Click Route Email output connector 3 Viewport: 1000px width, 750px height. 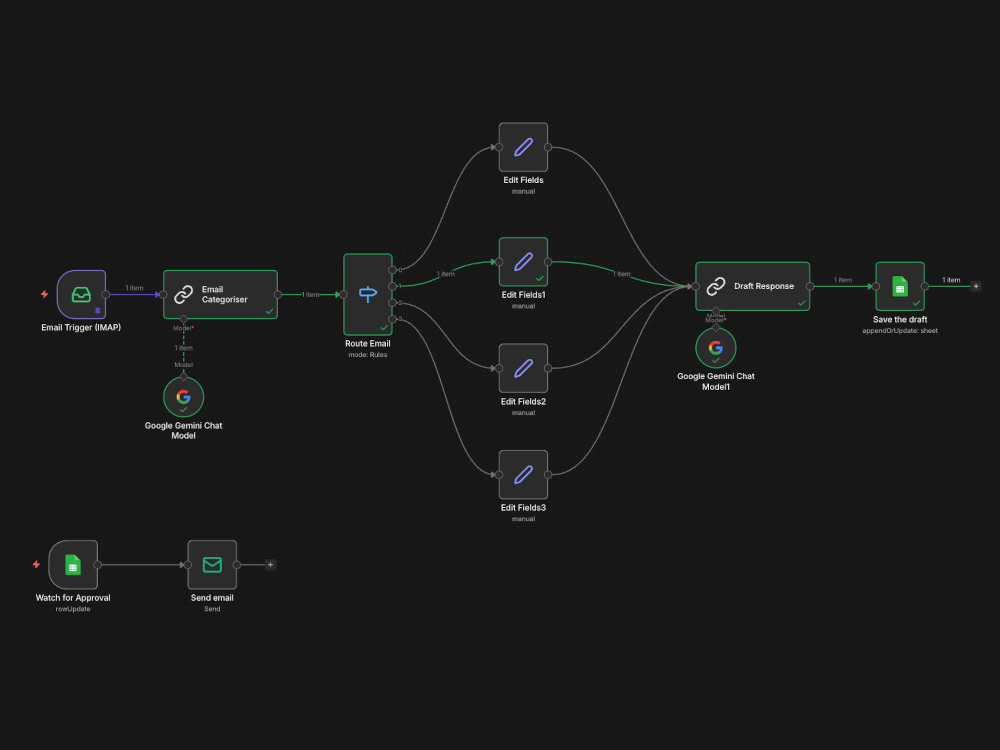[x=392, y=319]
